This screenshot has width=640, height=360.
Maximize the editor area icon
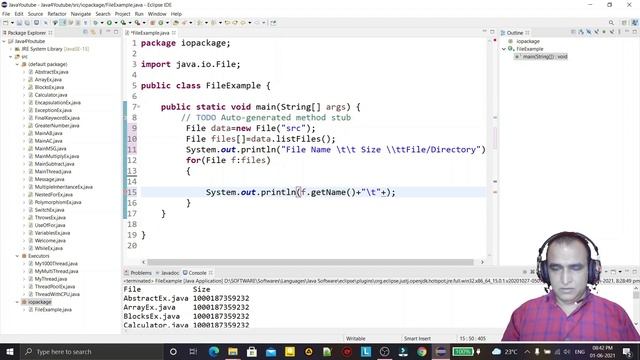[493, 32]
